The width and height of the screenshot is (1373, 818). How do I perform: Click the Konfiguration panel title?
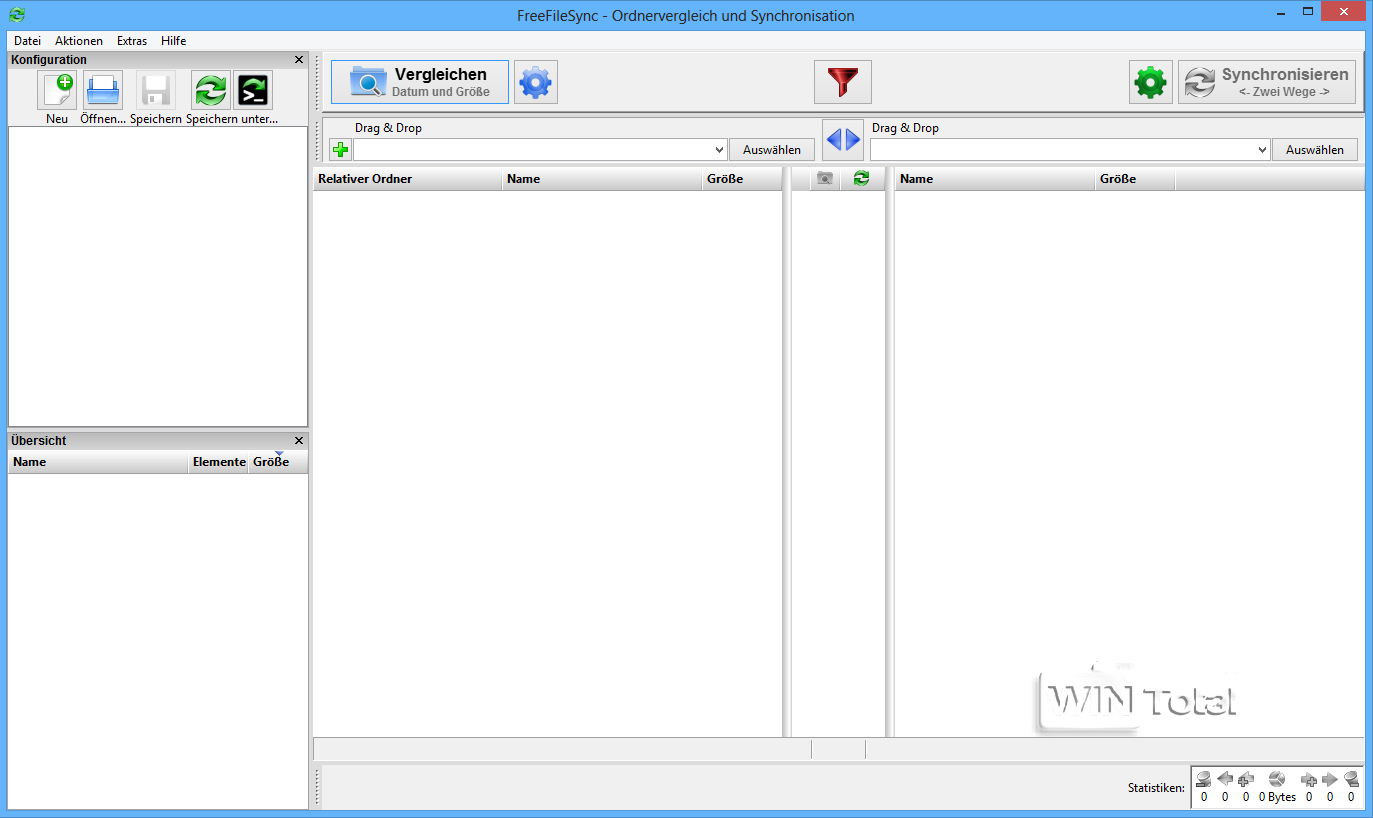tap(49, 60)
